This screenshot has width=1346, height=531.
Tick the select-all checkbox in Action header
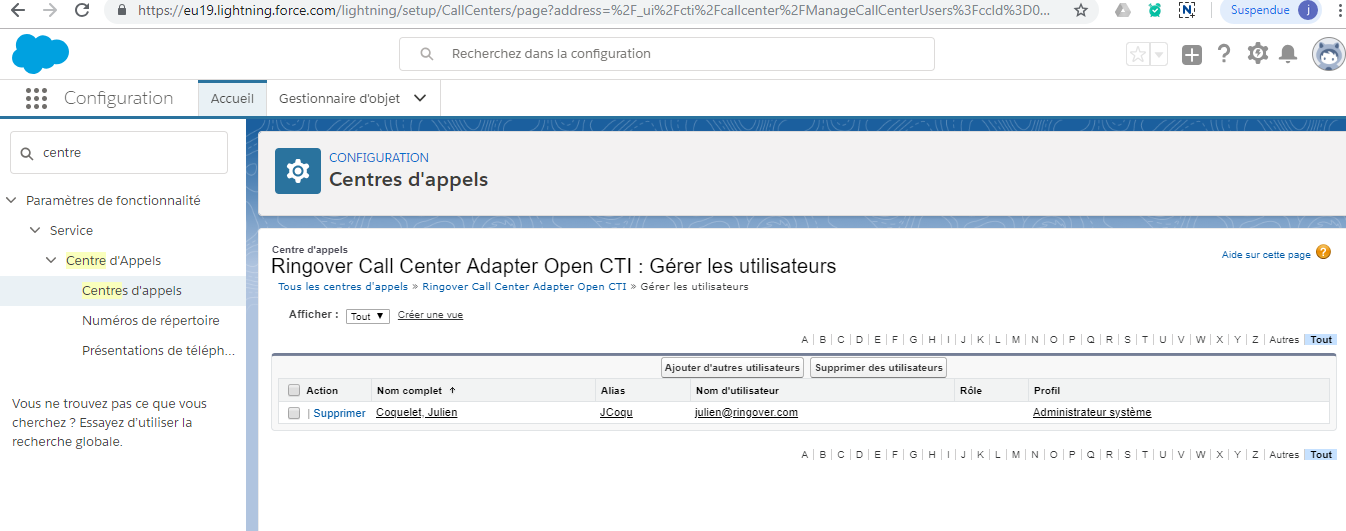point(294,390)
